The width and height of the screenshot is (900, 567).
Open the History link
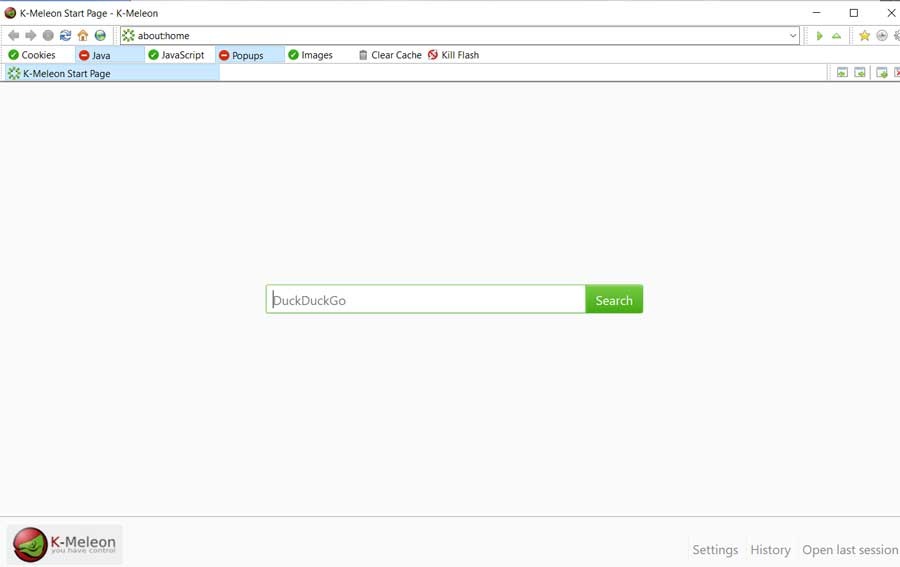pos(770,550)
